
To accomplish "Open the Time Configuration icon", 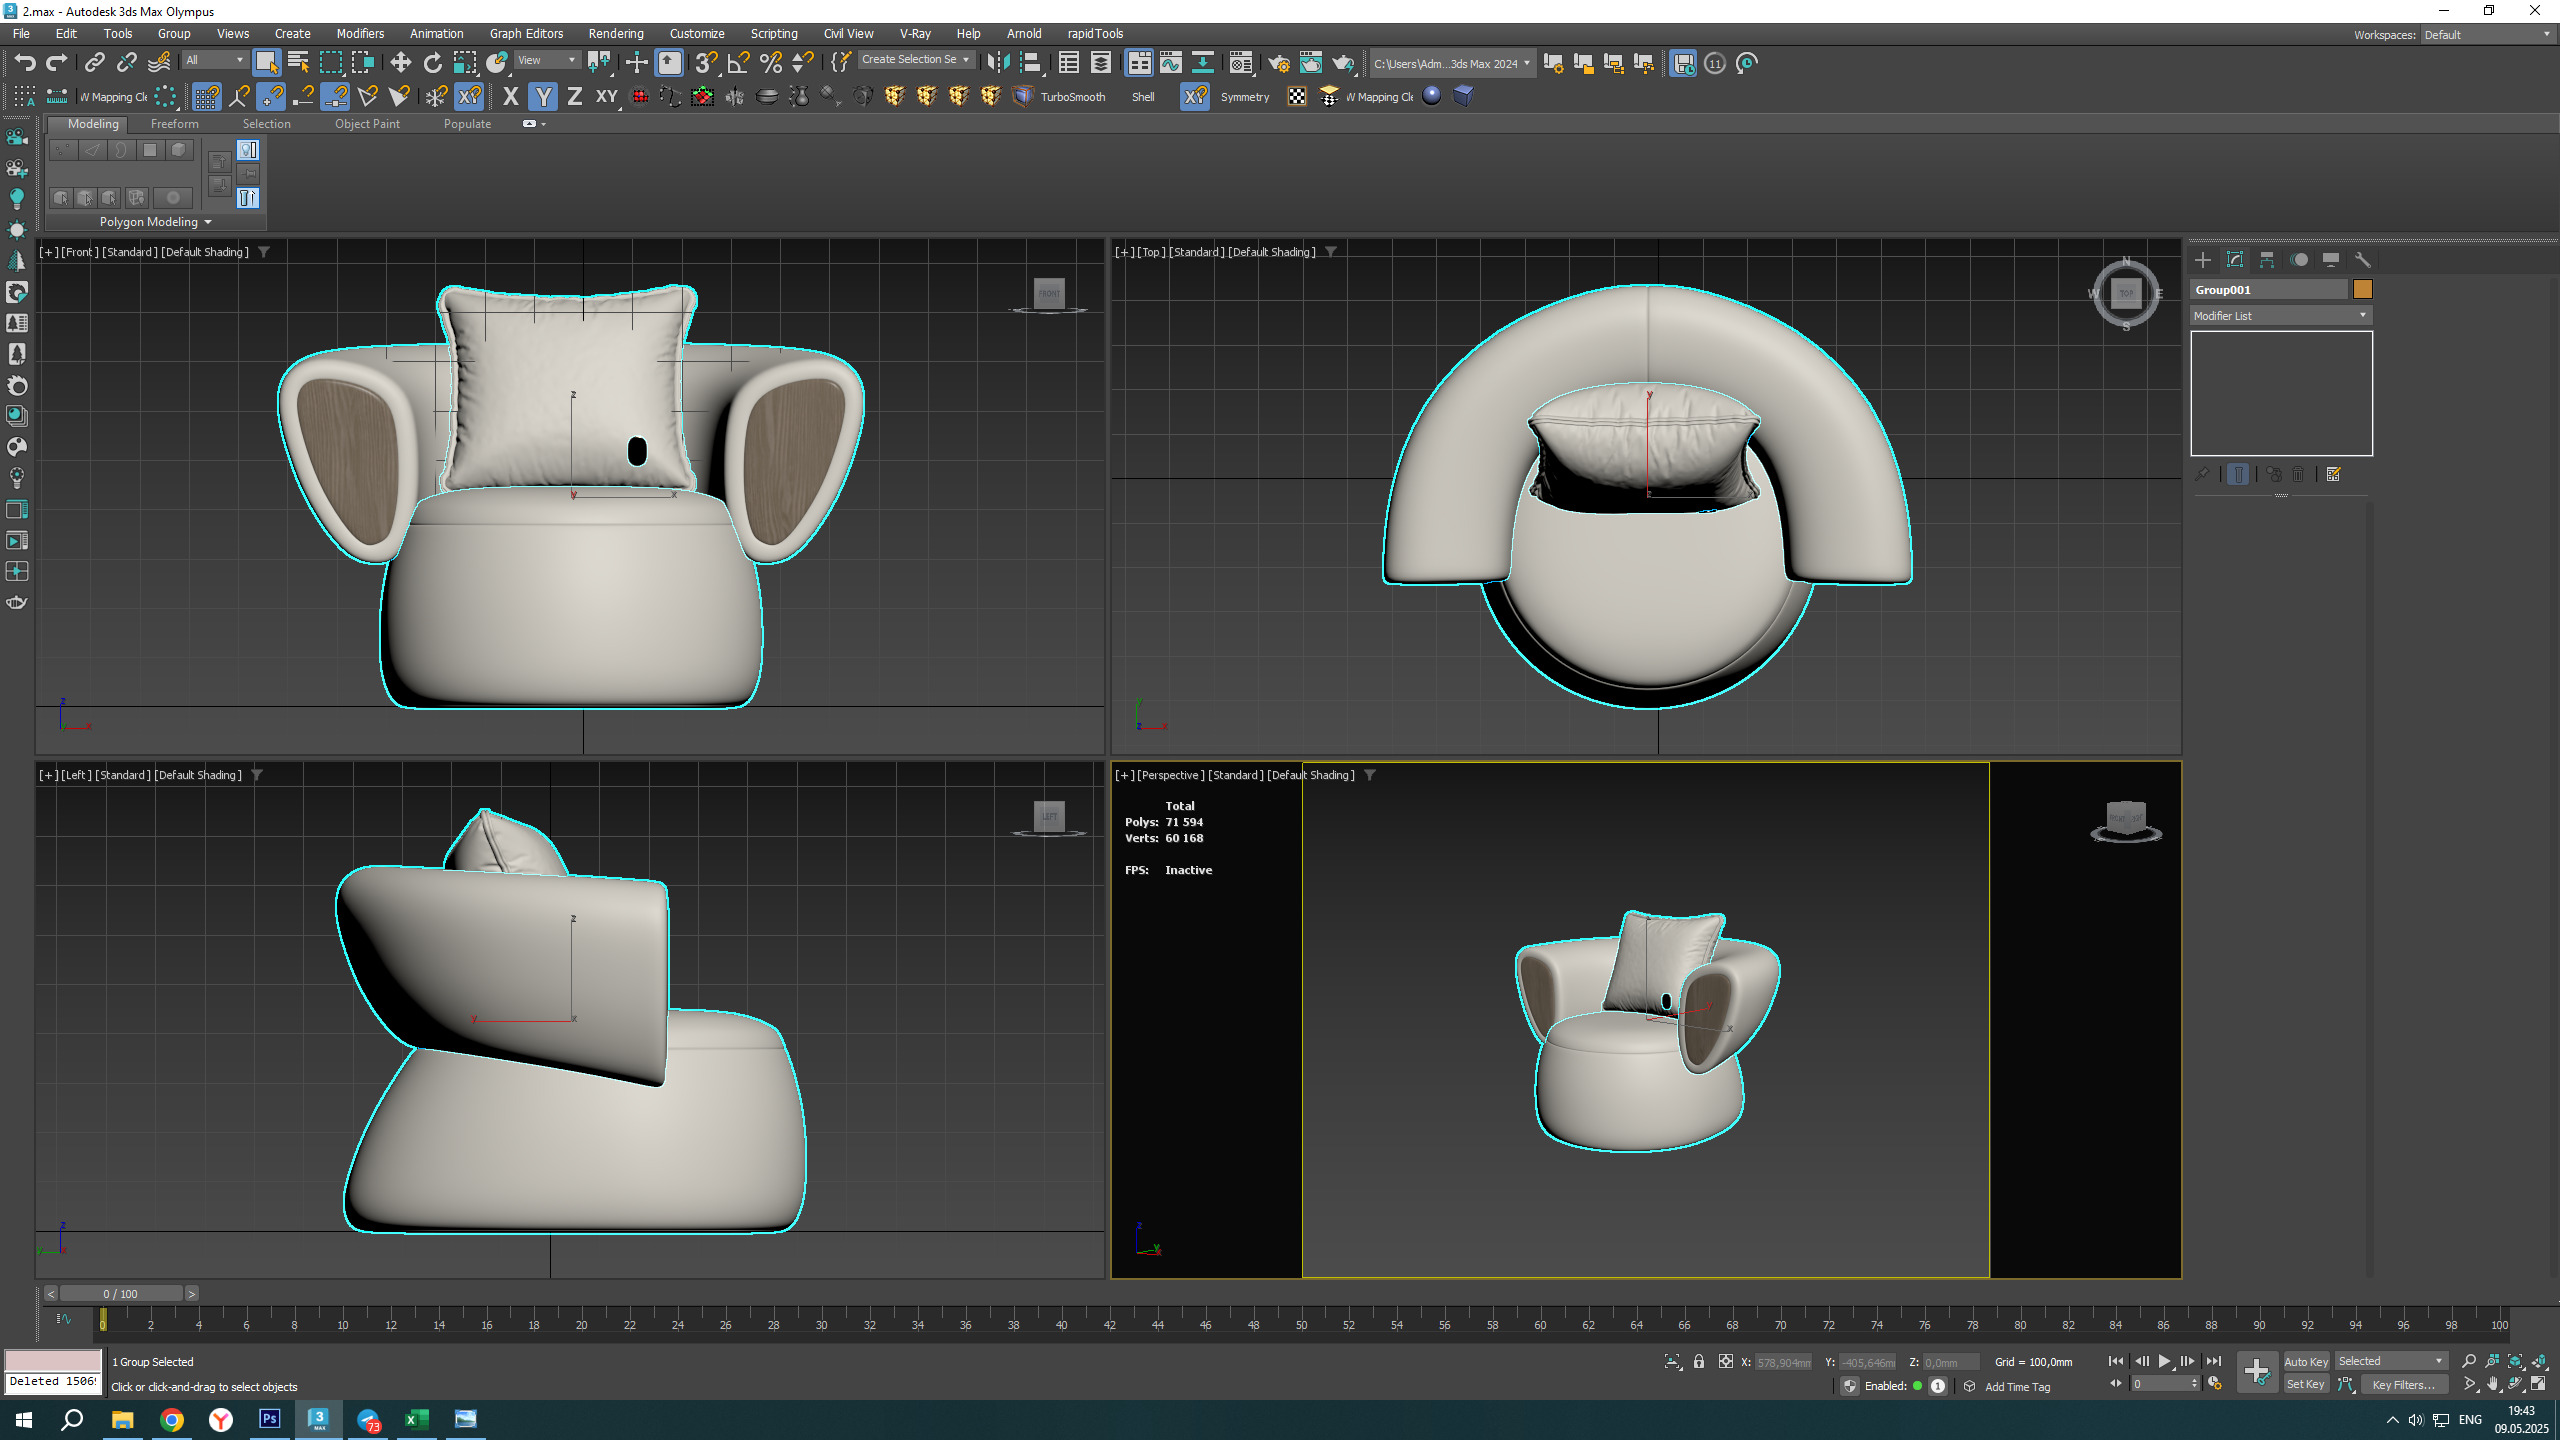I will (2215, 1384).
